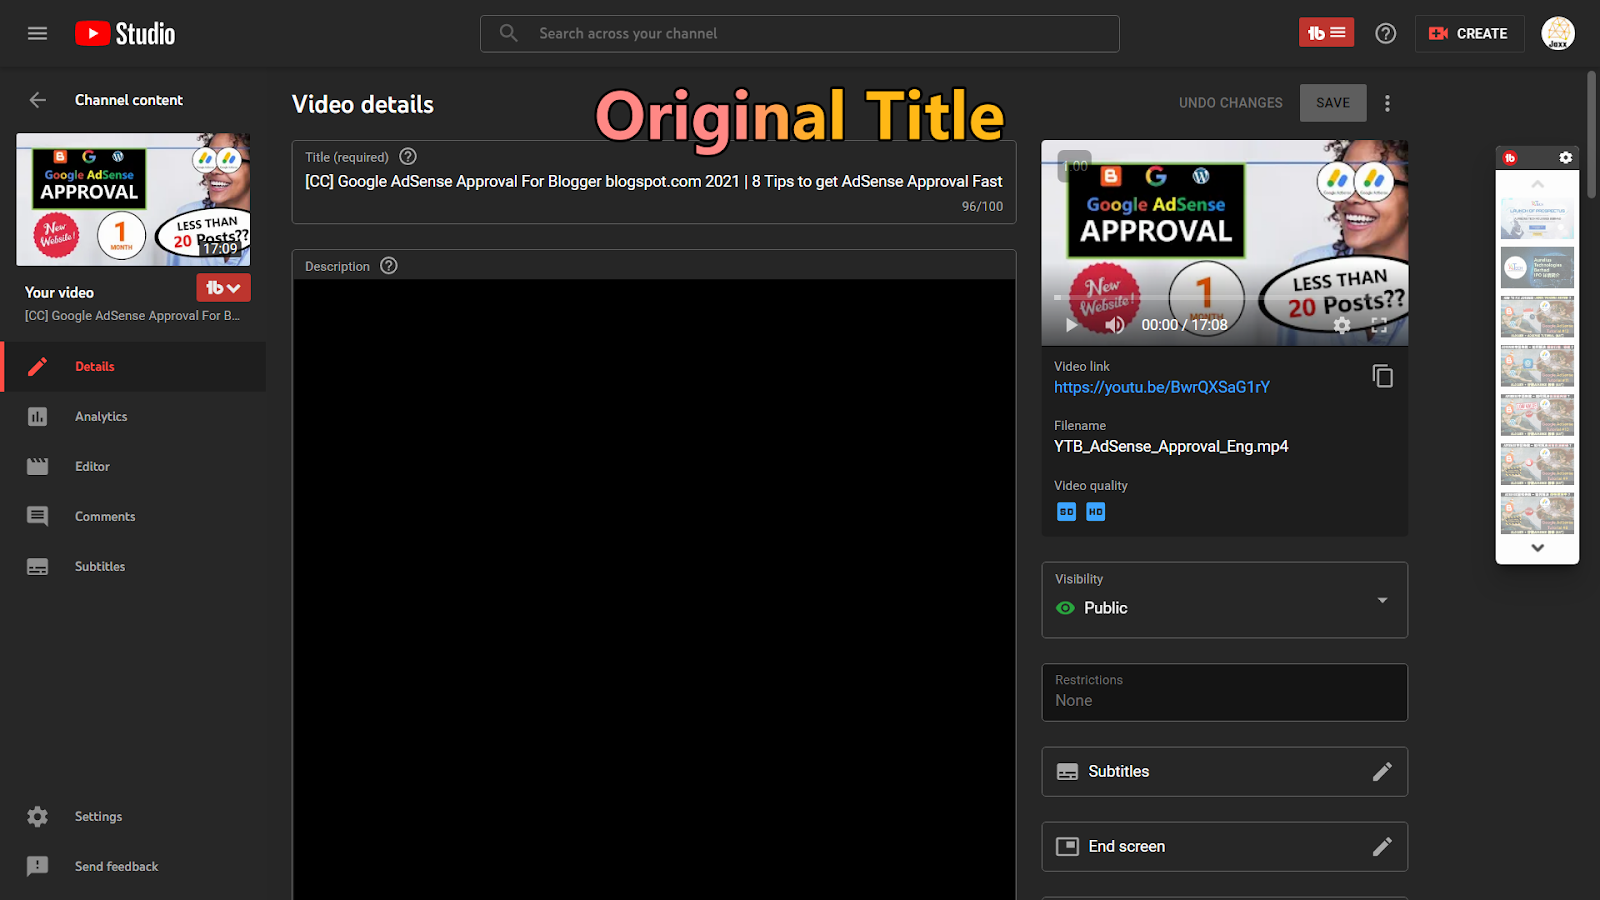Mute the video preview volume
This screenshot has height=900, width=1600.
click(1115, 325)
